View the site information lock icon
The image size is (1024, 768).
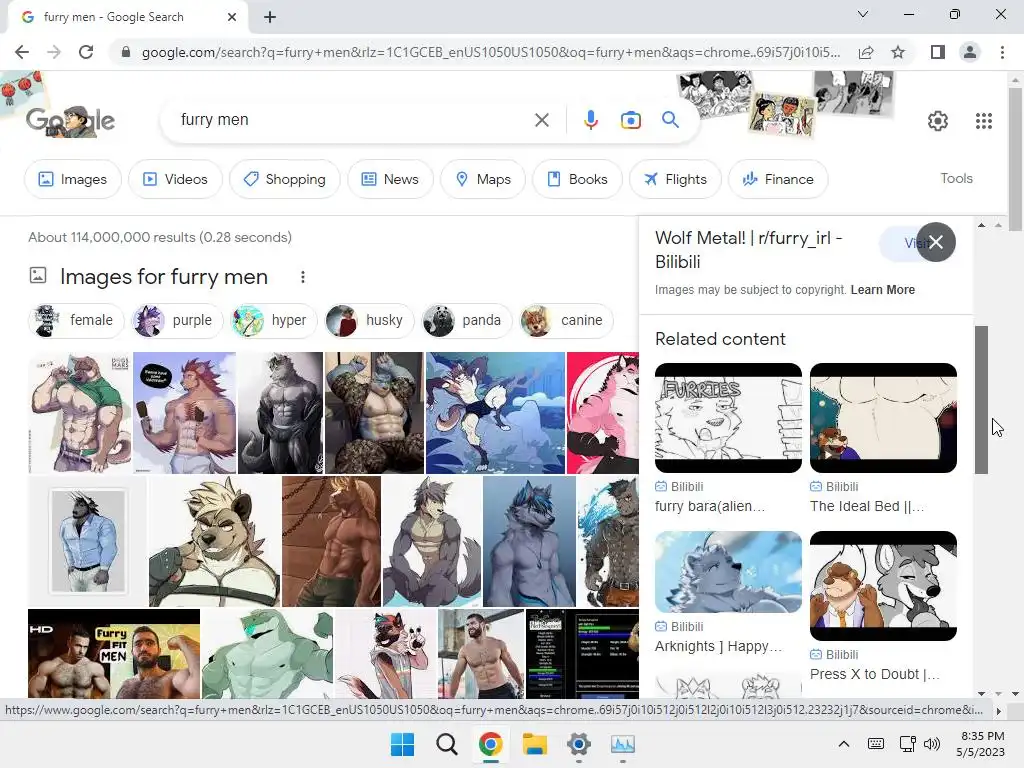[x=126, y=52]
